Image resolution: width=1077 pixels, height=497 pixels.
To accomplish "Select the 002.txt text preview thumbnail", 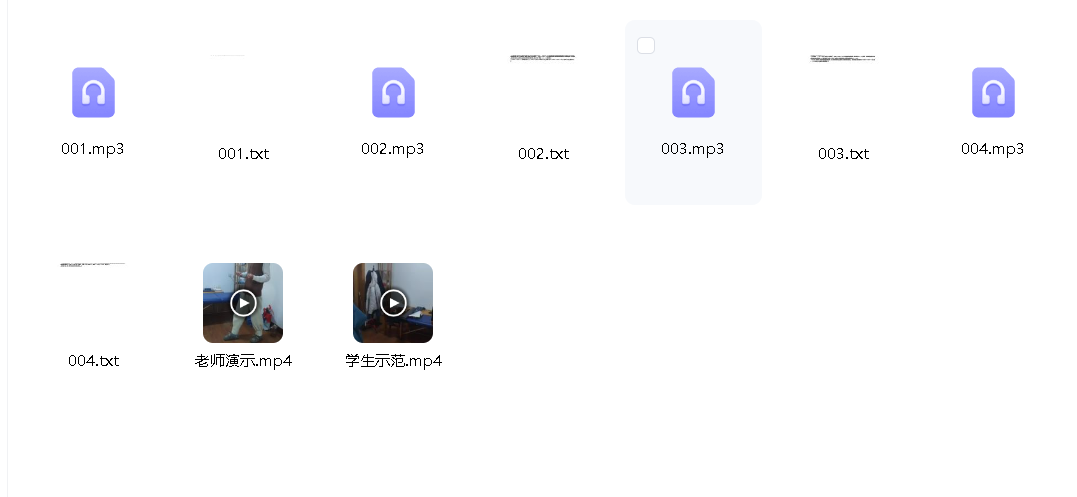I will (x=543, y=58).
